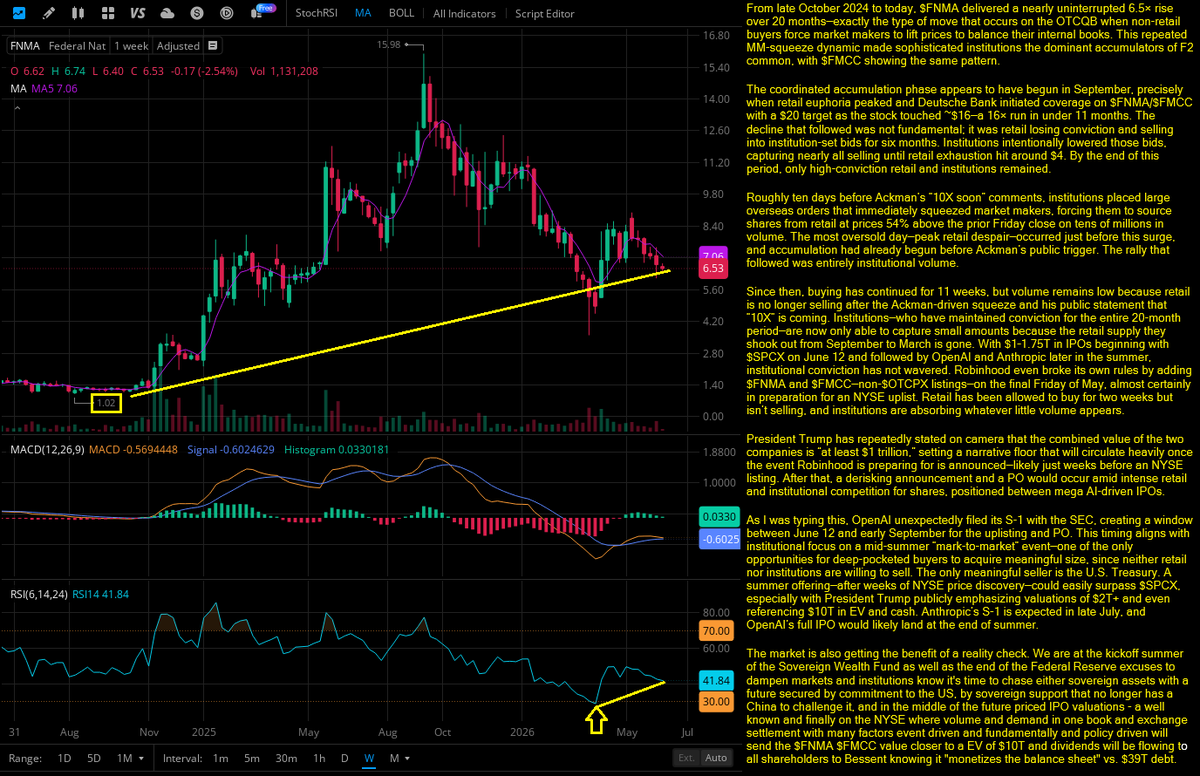Toggle the MA indicator

click(364, 13)
